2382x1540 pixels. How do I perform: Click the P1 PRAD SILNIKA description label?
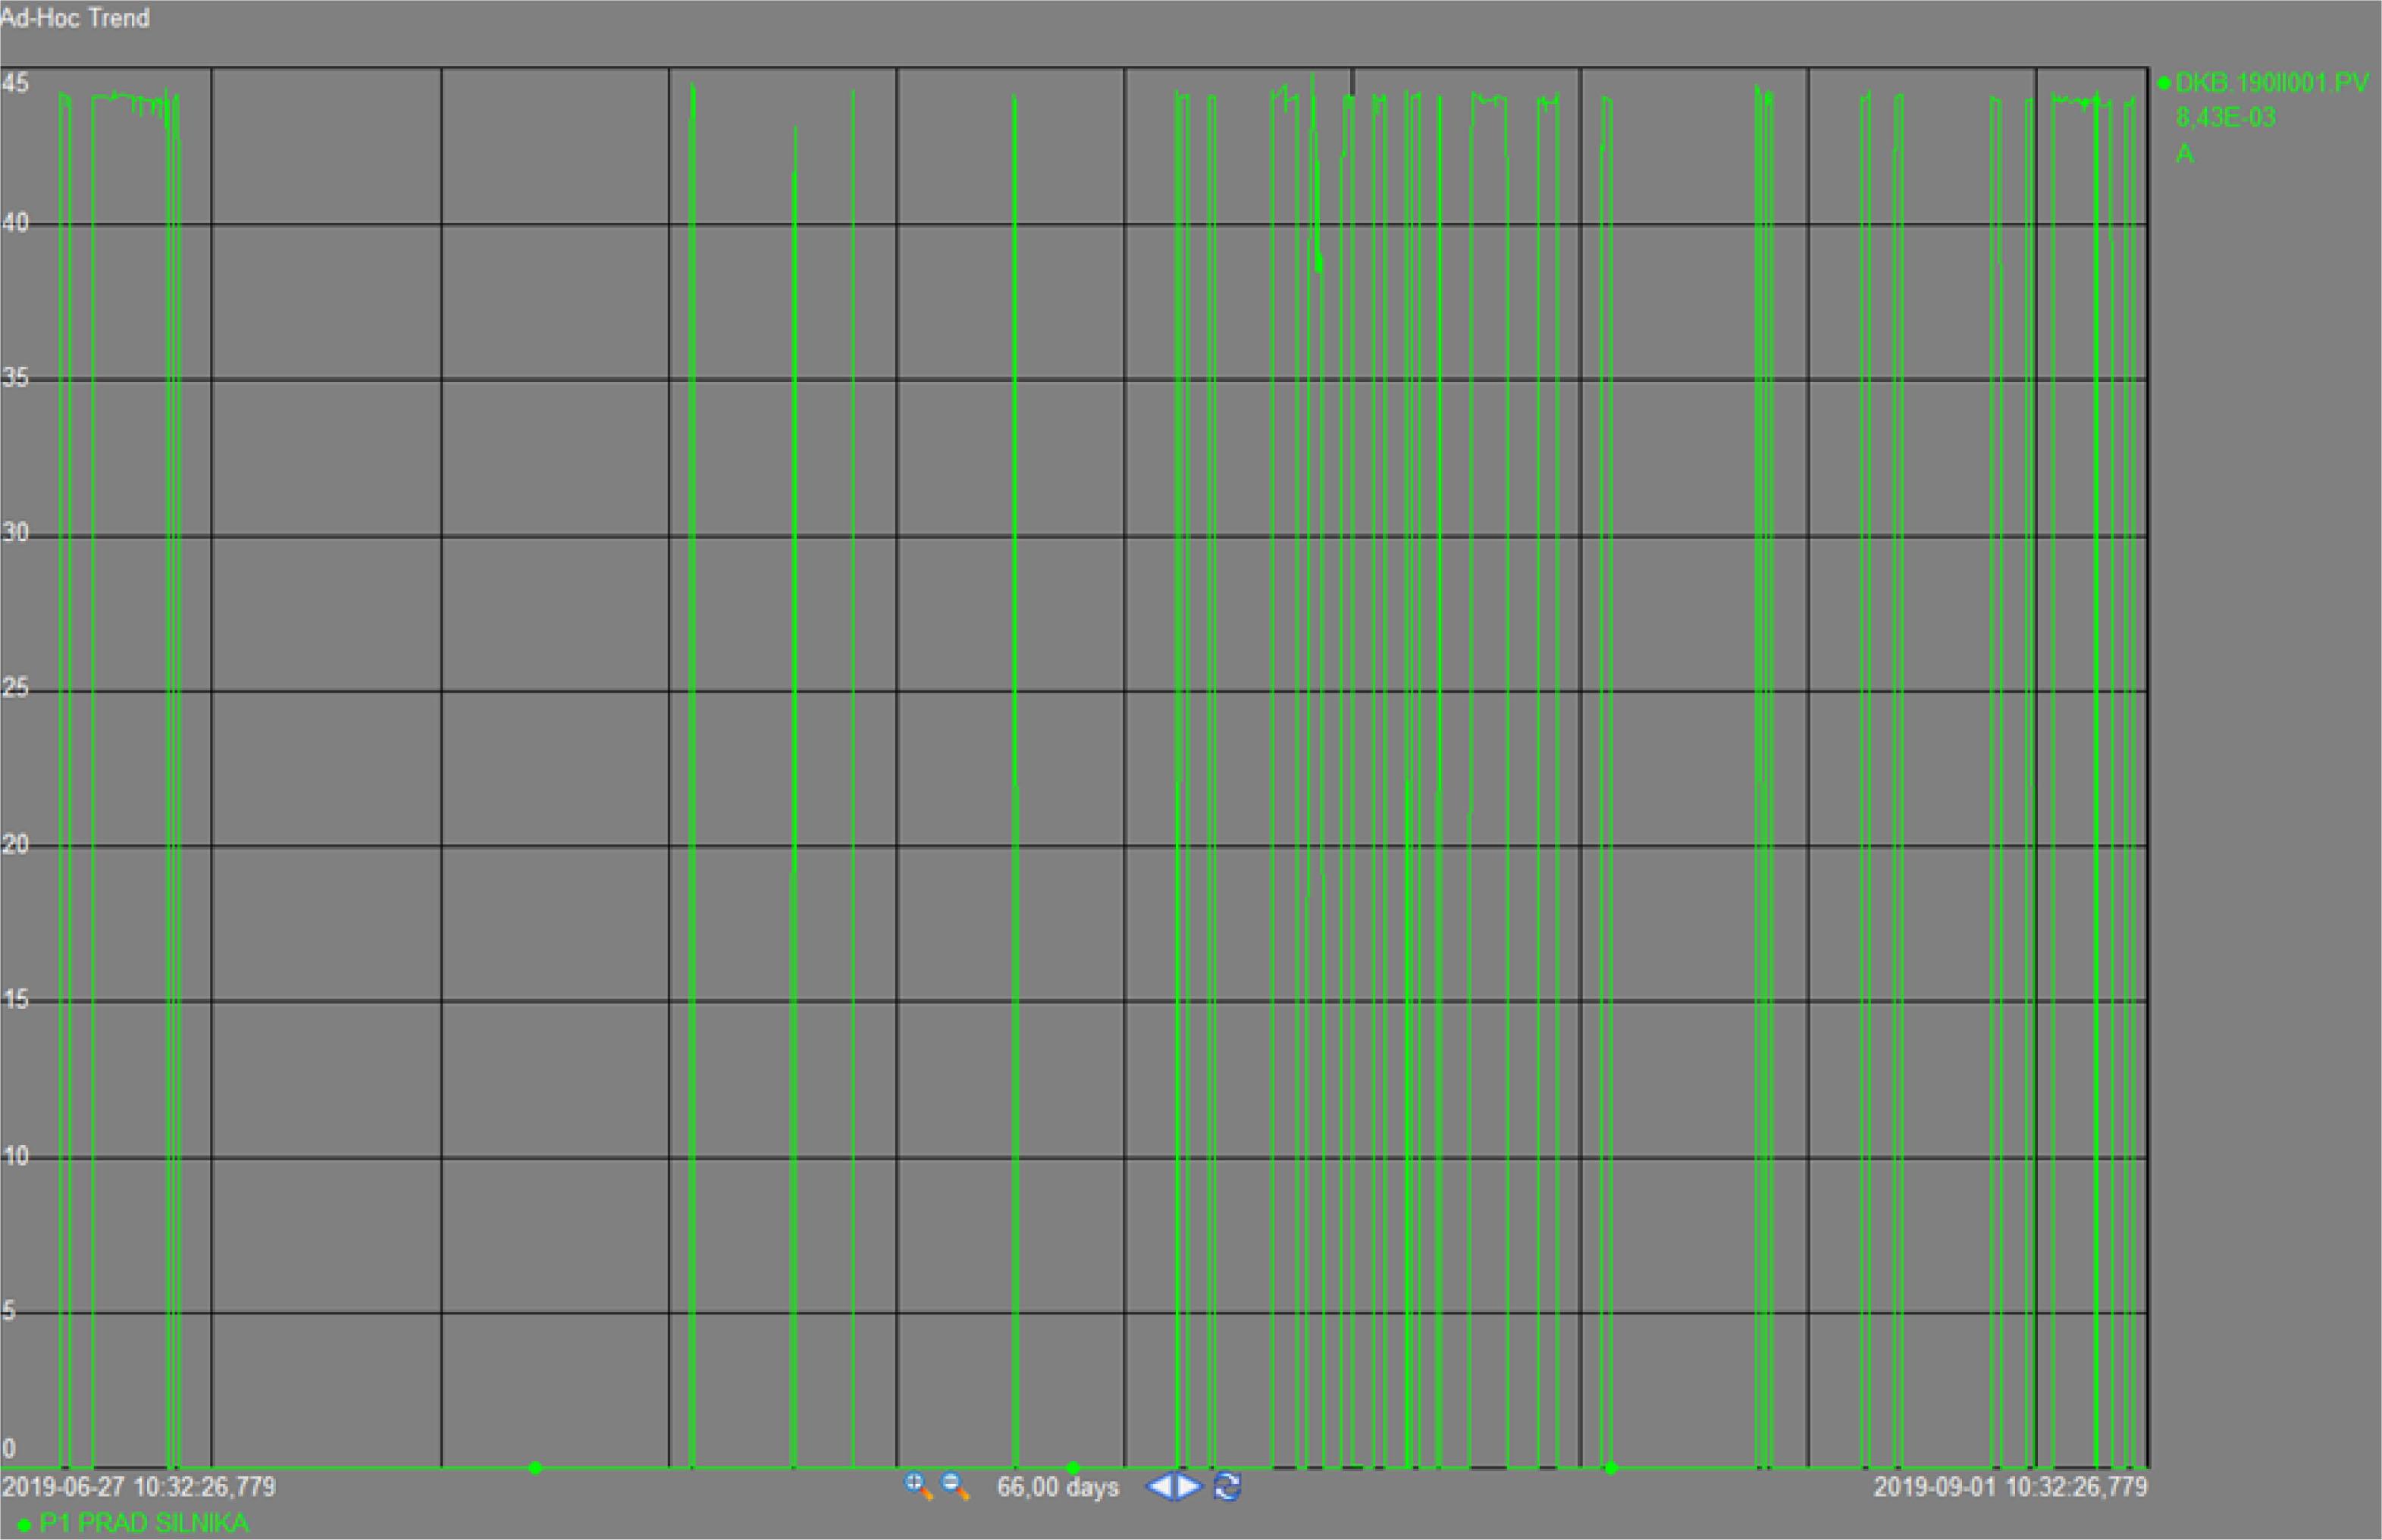click(144, 1523)
